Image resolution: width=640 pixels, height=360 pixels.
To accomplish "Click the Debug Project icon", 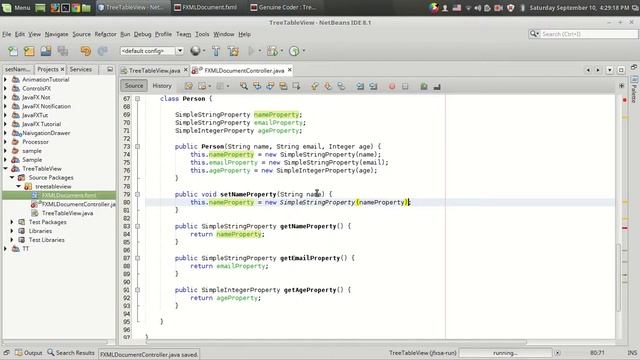I will [272, 51].
